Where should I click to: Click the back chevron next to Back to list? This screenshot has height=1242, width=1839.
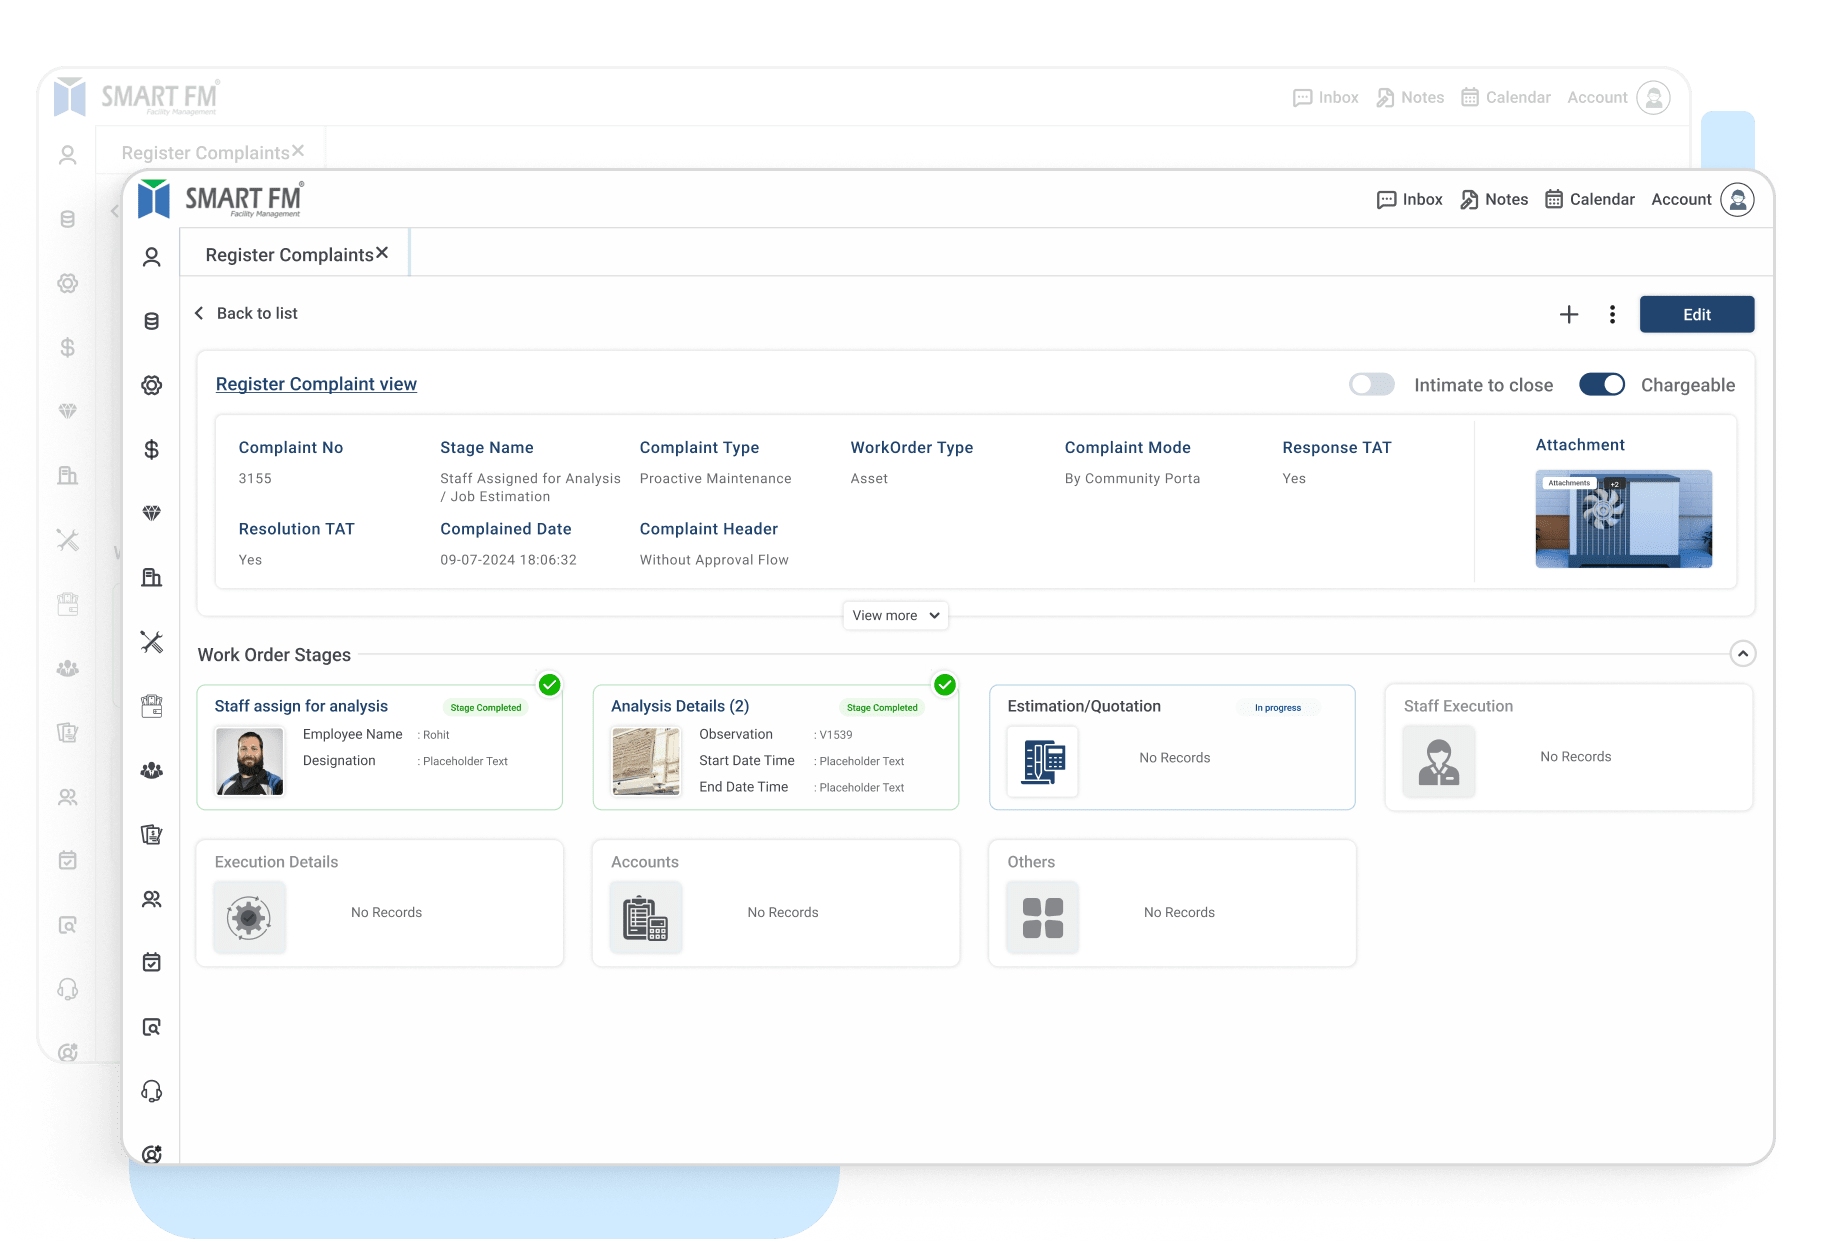(198, 313)
